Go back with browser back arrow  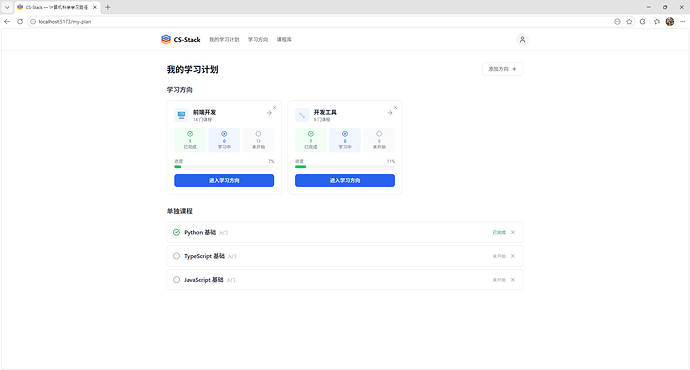click(7, 22)
